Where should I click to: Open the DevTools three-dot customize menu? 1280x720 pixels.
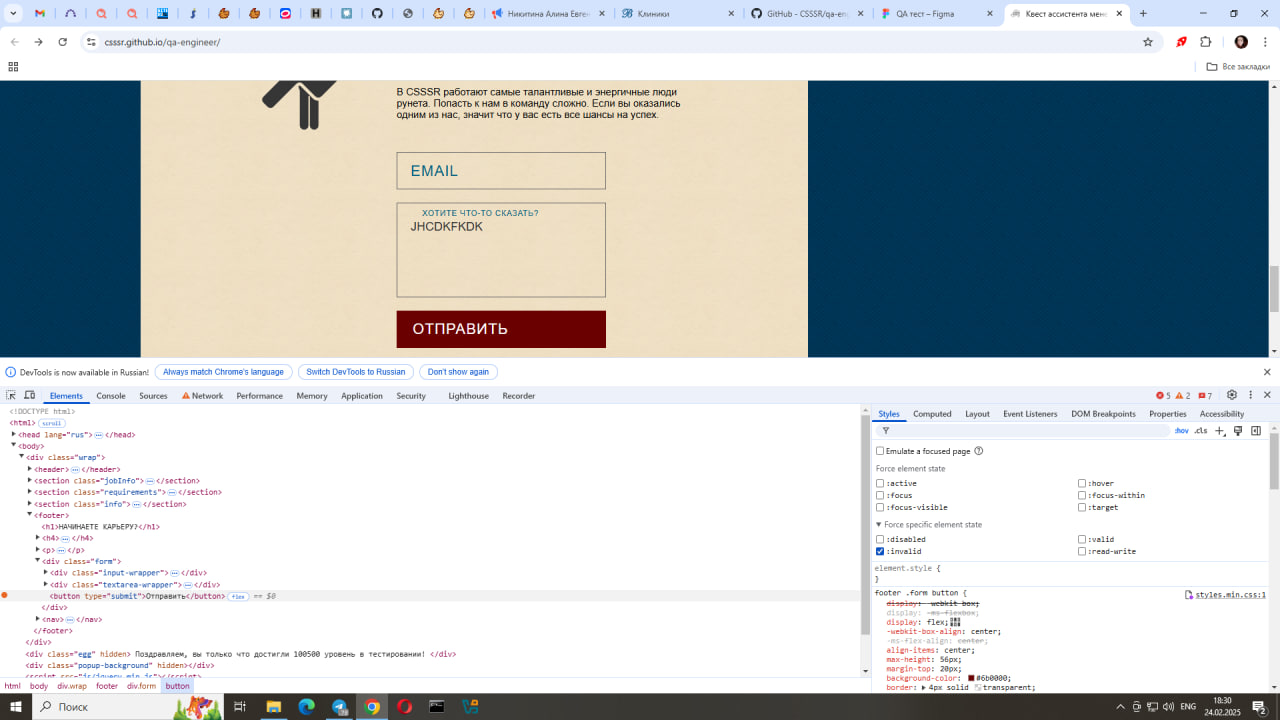tap(1250, 395)
